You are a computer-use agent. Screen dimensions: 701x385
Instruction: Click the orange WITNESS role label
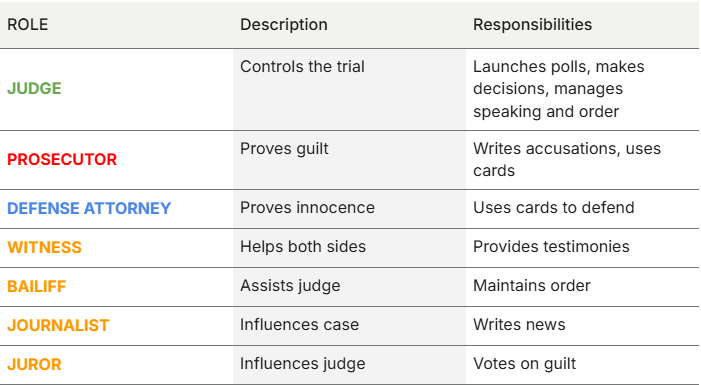44,247
